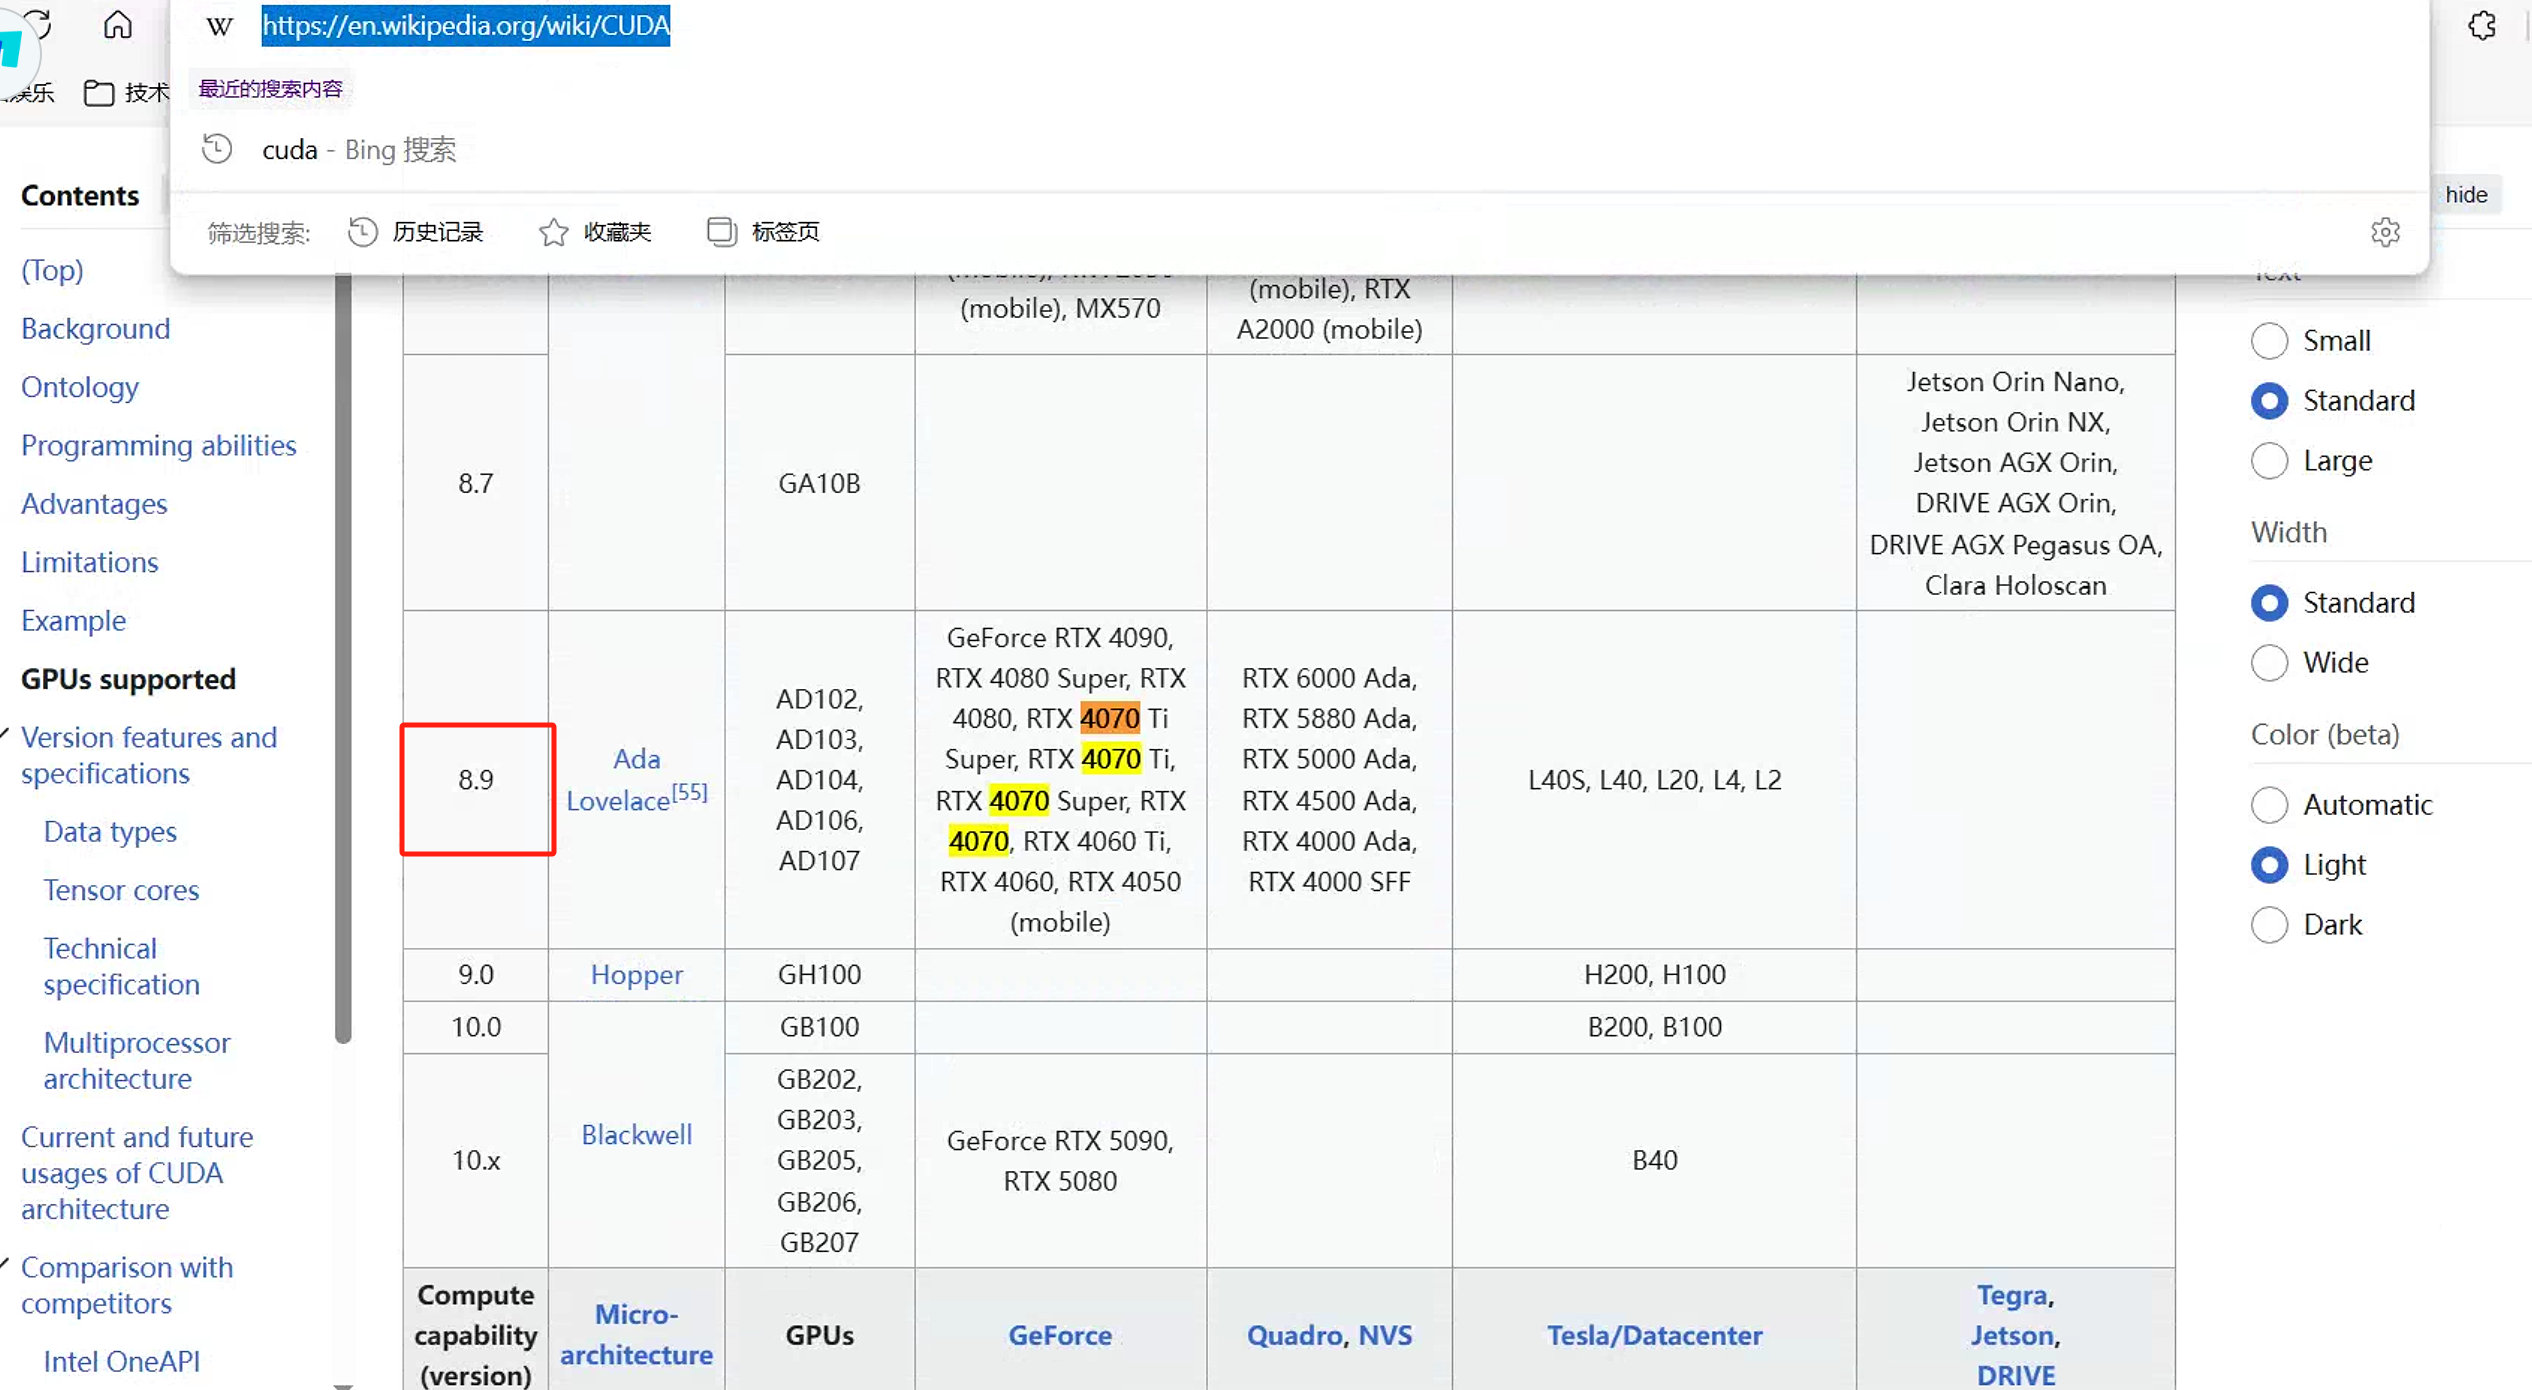Hide the appearance panel
This screenshot has width=2532, height=1390.
[x=2466, y=194]
